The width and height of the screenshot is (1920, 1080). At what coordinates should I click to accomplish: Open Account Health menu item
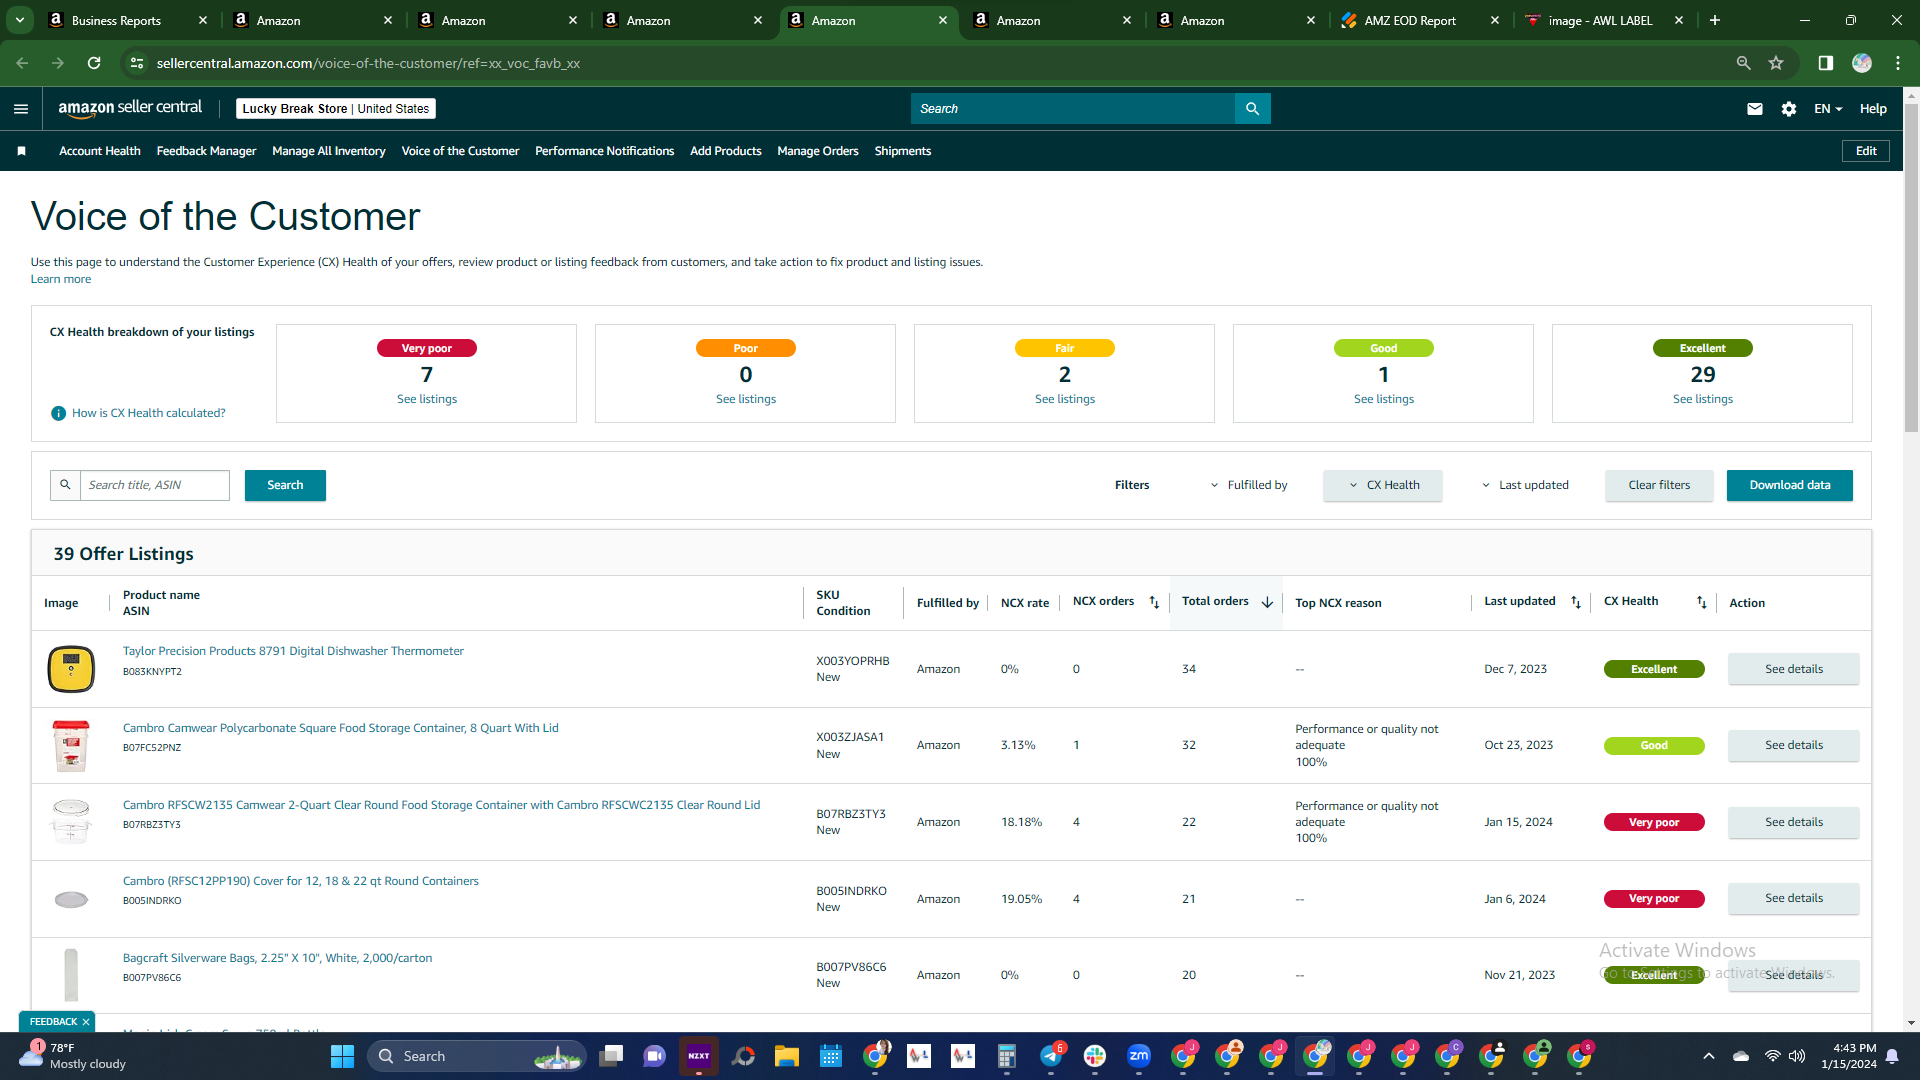100,151
